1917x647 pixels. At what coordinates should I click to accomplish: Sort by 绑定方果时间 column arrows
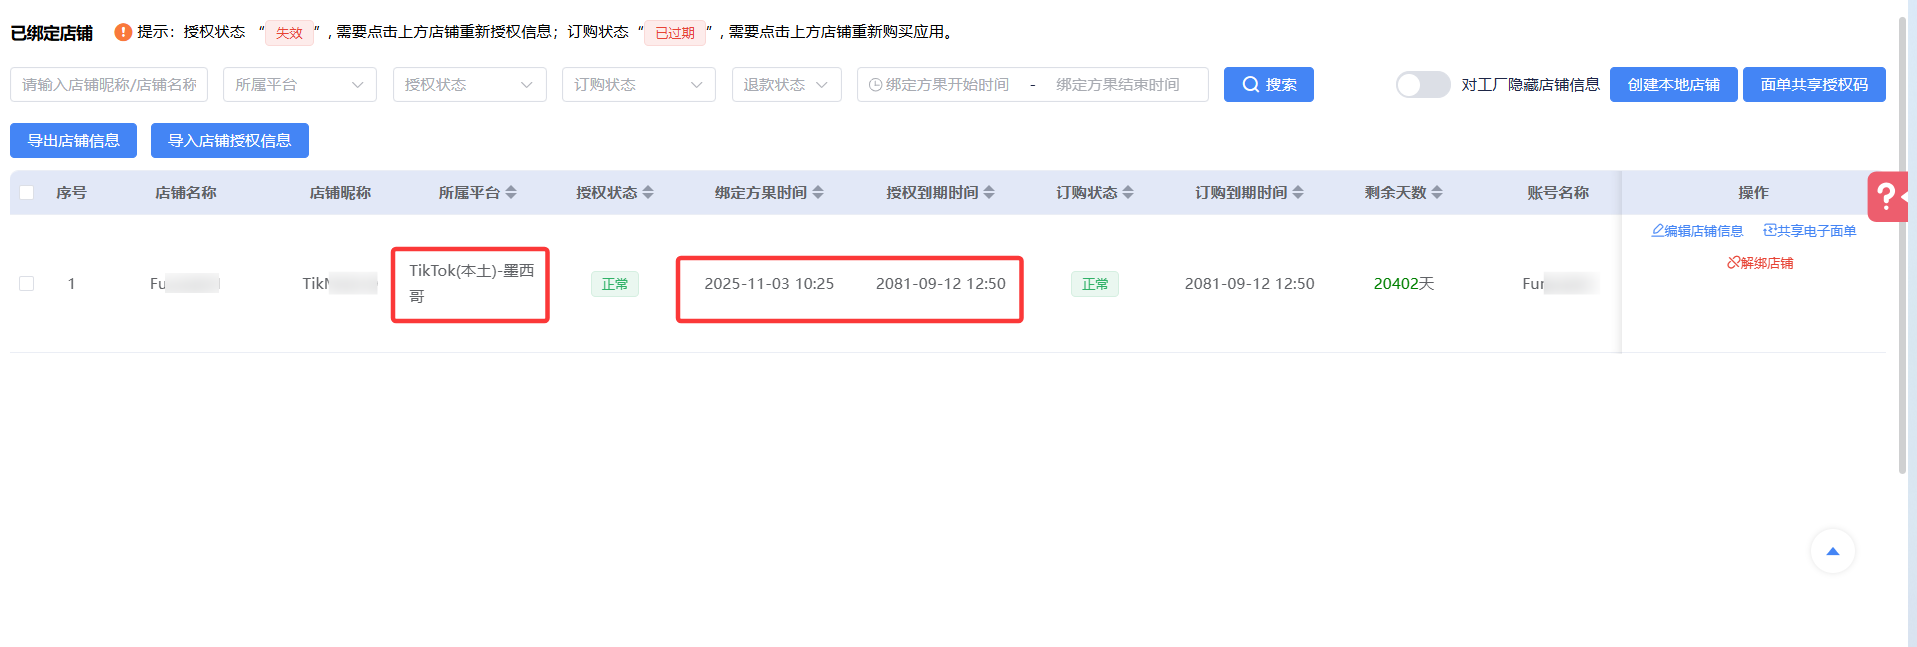point(818,192)
